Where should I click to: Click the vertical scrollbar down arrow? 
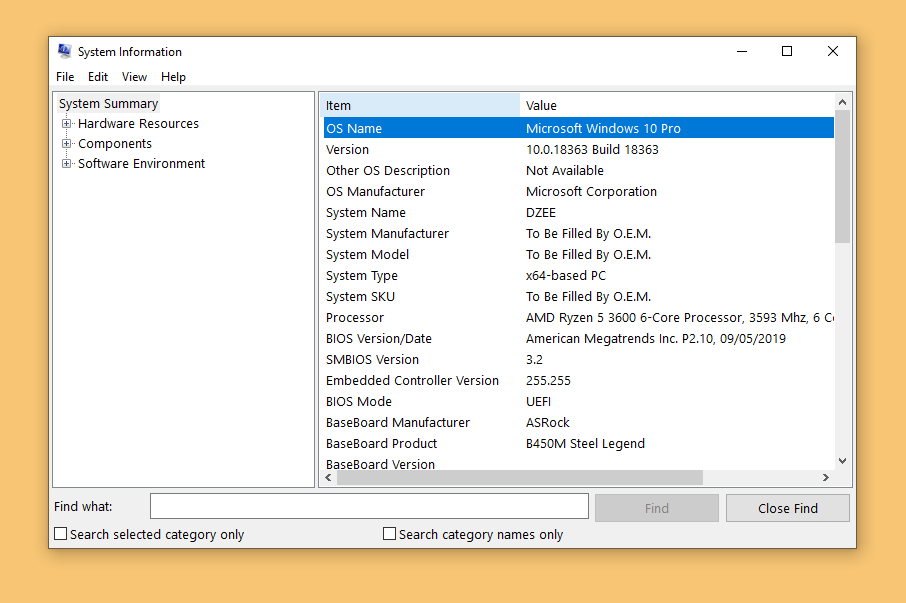842,461
